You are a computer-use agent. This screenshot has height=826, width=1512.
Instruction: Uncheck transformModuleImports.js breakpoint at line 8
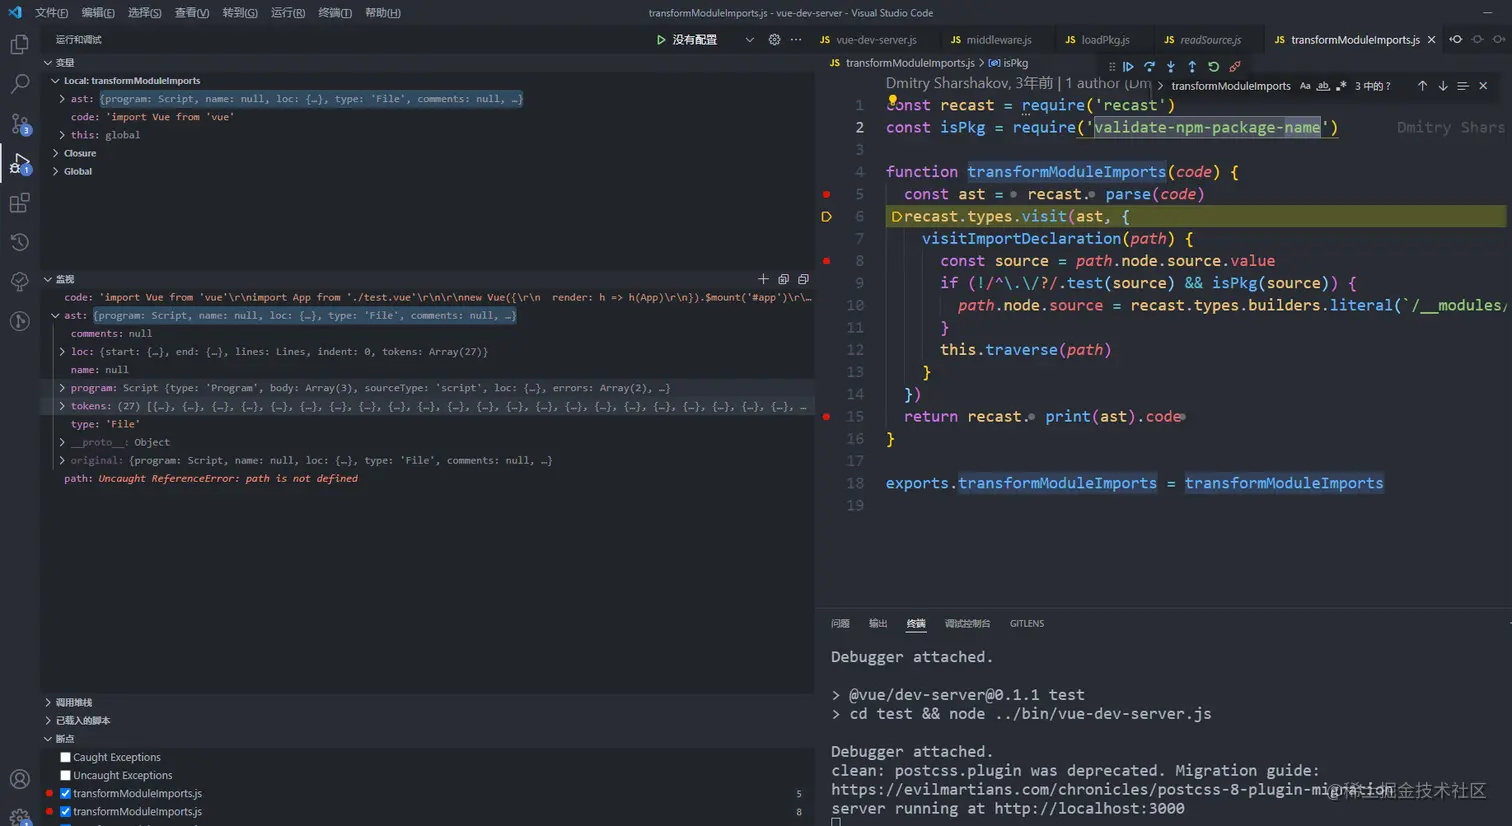pos(66,811)
